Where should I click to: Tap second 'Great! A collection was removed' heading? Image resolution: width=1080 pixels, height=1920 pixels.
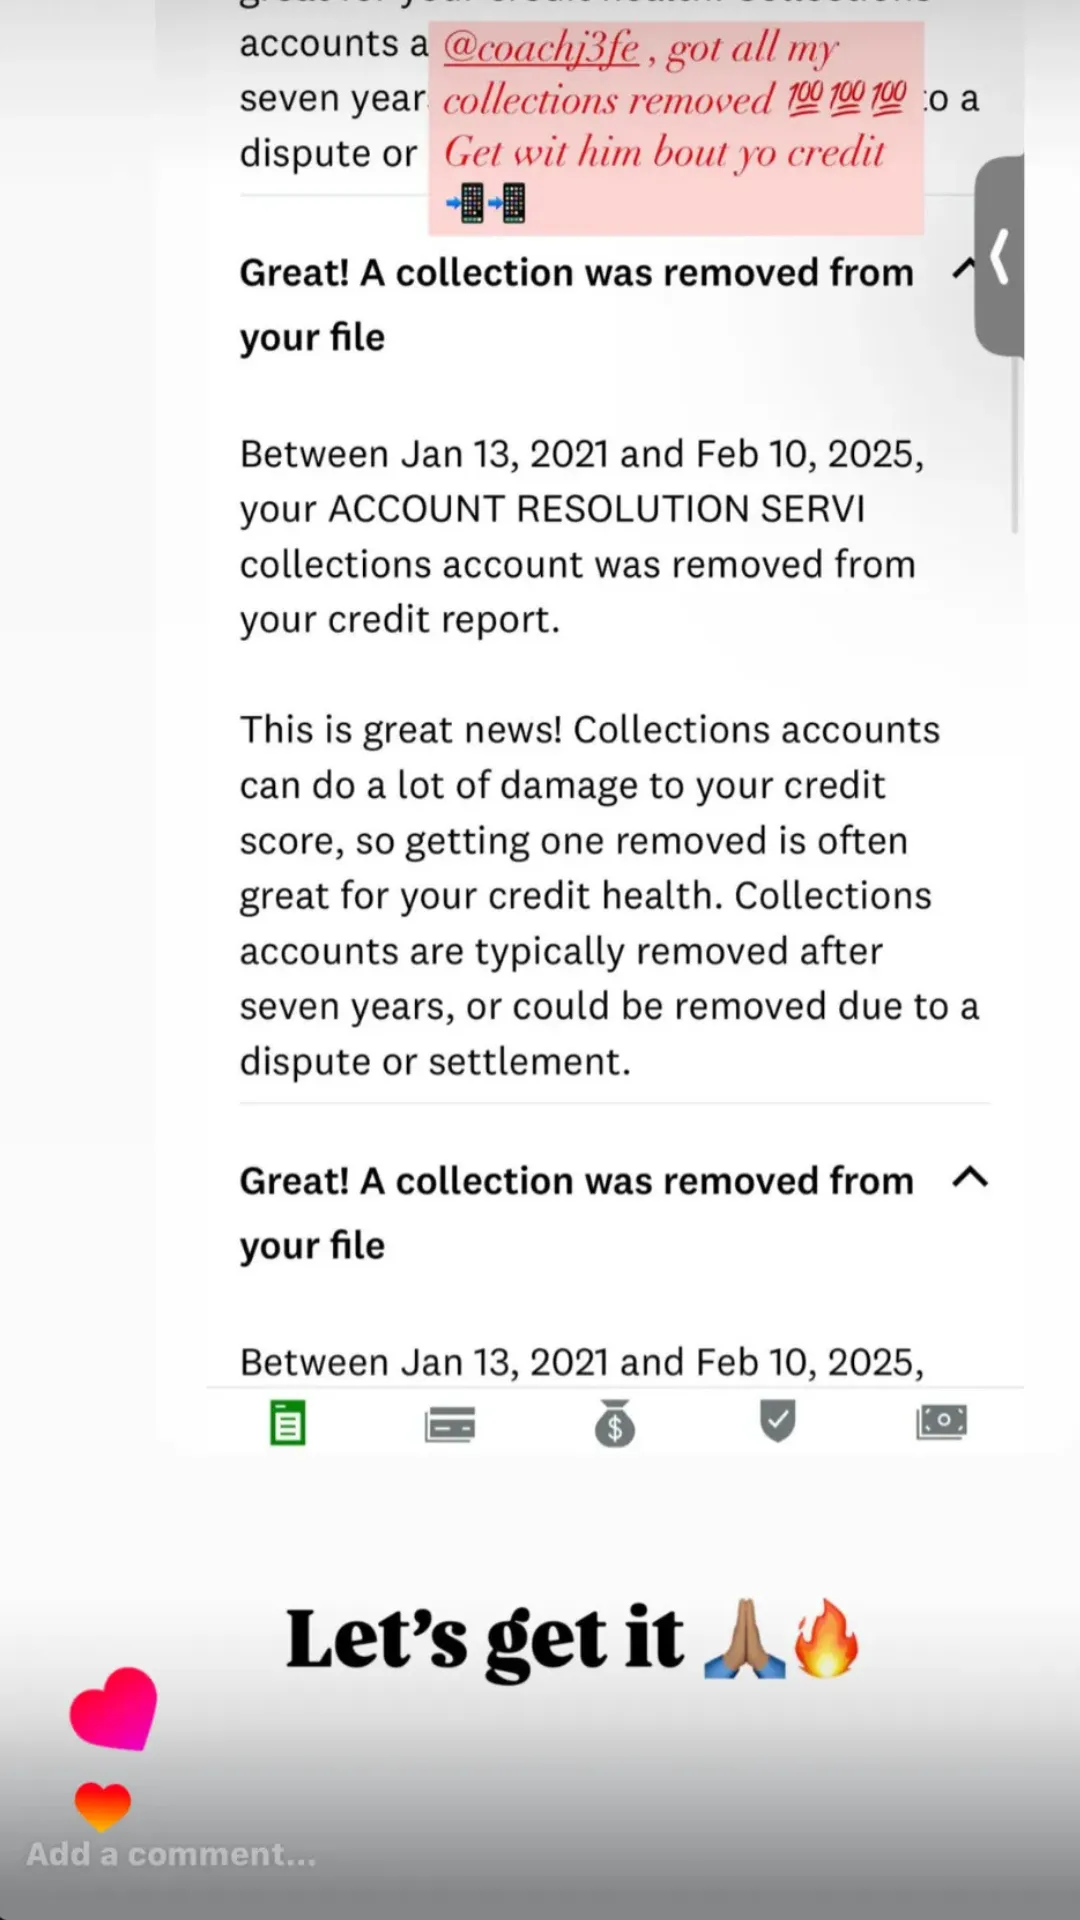tap(576, 1213)
